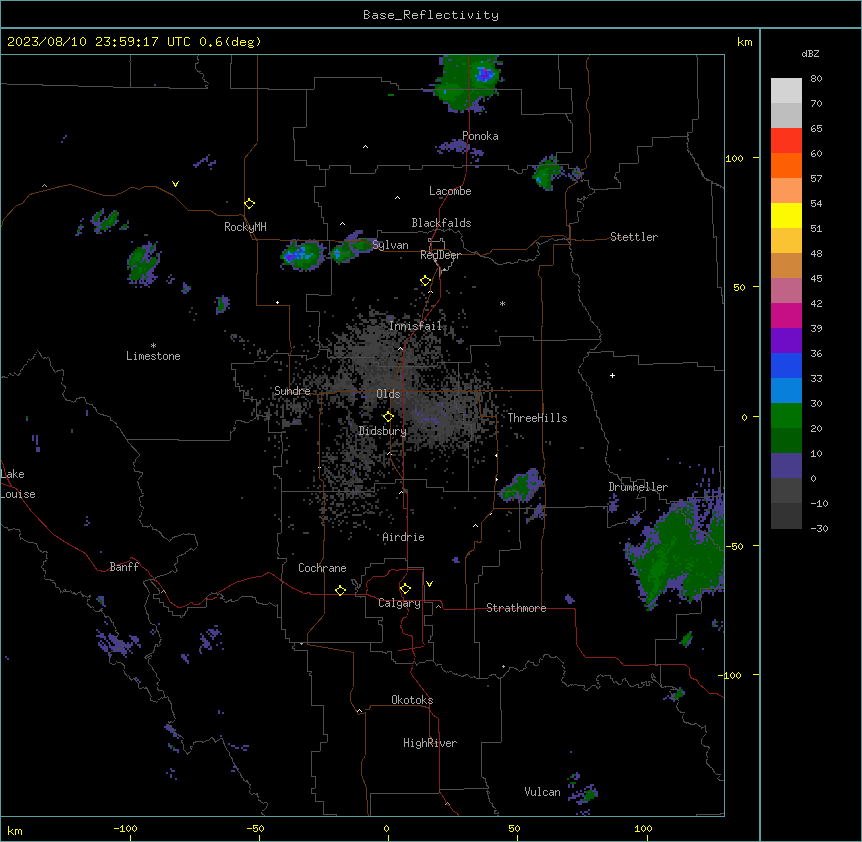Click the Airdrie city label
The image size is (862, 842).
(x=404, y=537)
